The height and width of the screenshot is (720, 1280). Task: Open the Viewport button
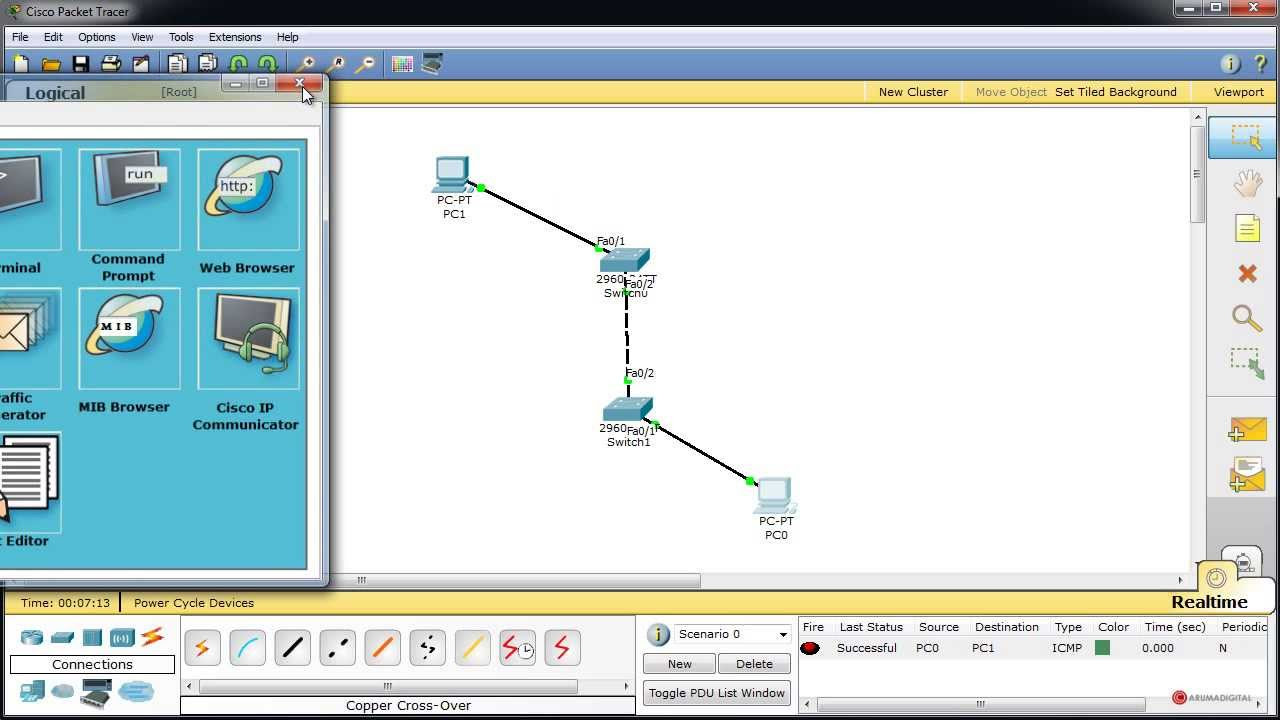point(1239,92)
